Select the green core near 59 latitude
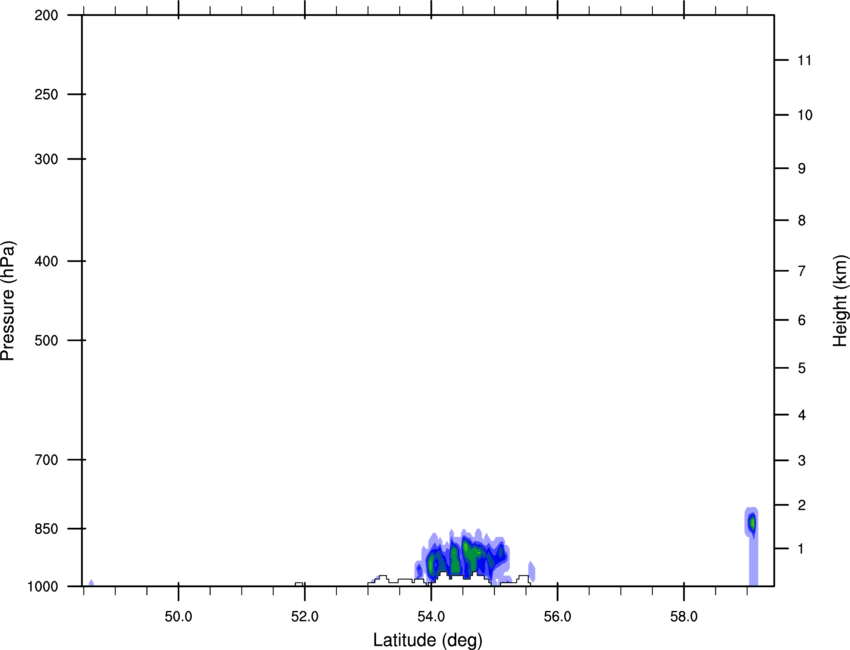Viewport: 850px width, 650px height. point(751,523)
